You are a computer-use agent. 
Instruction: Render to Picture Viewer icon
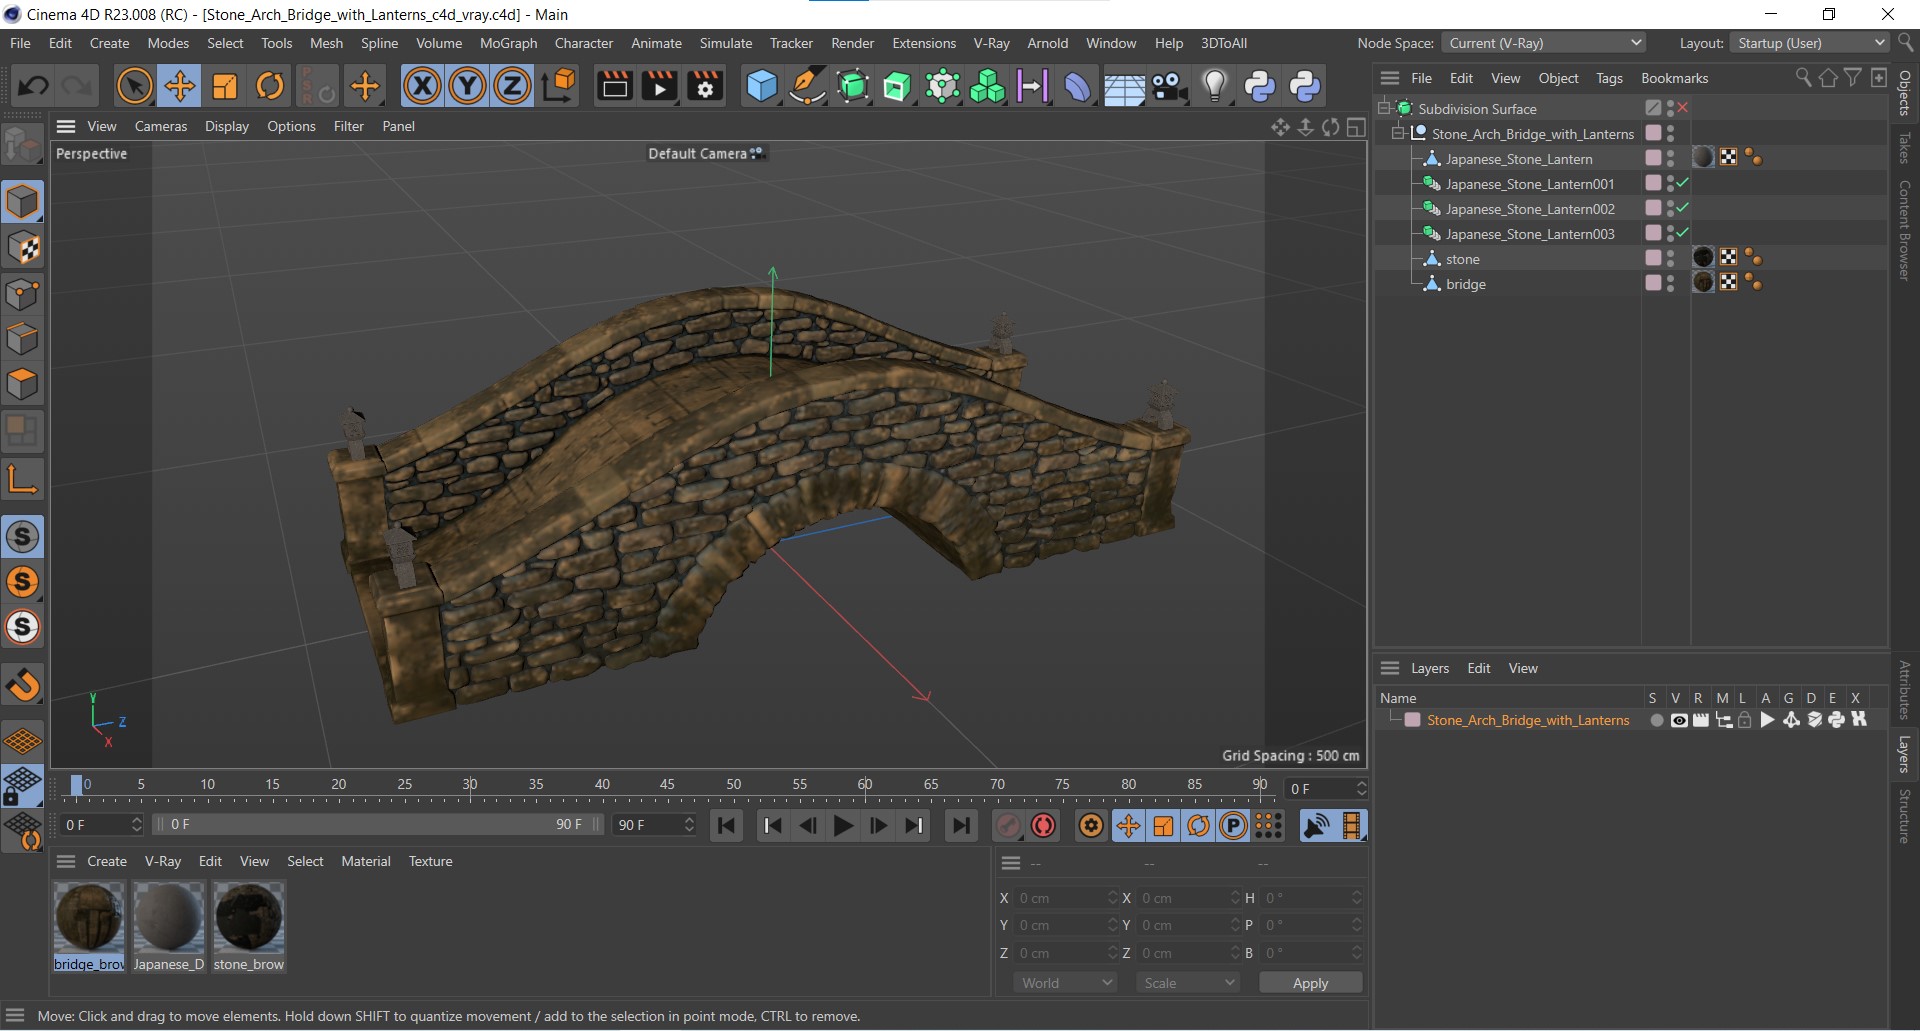click(660, 86)
